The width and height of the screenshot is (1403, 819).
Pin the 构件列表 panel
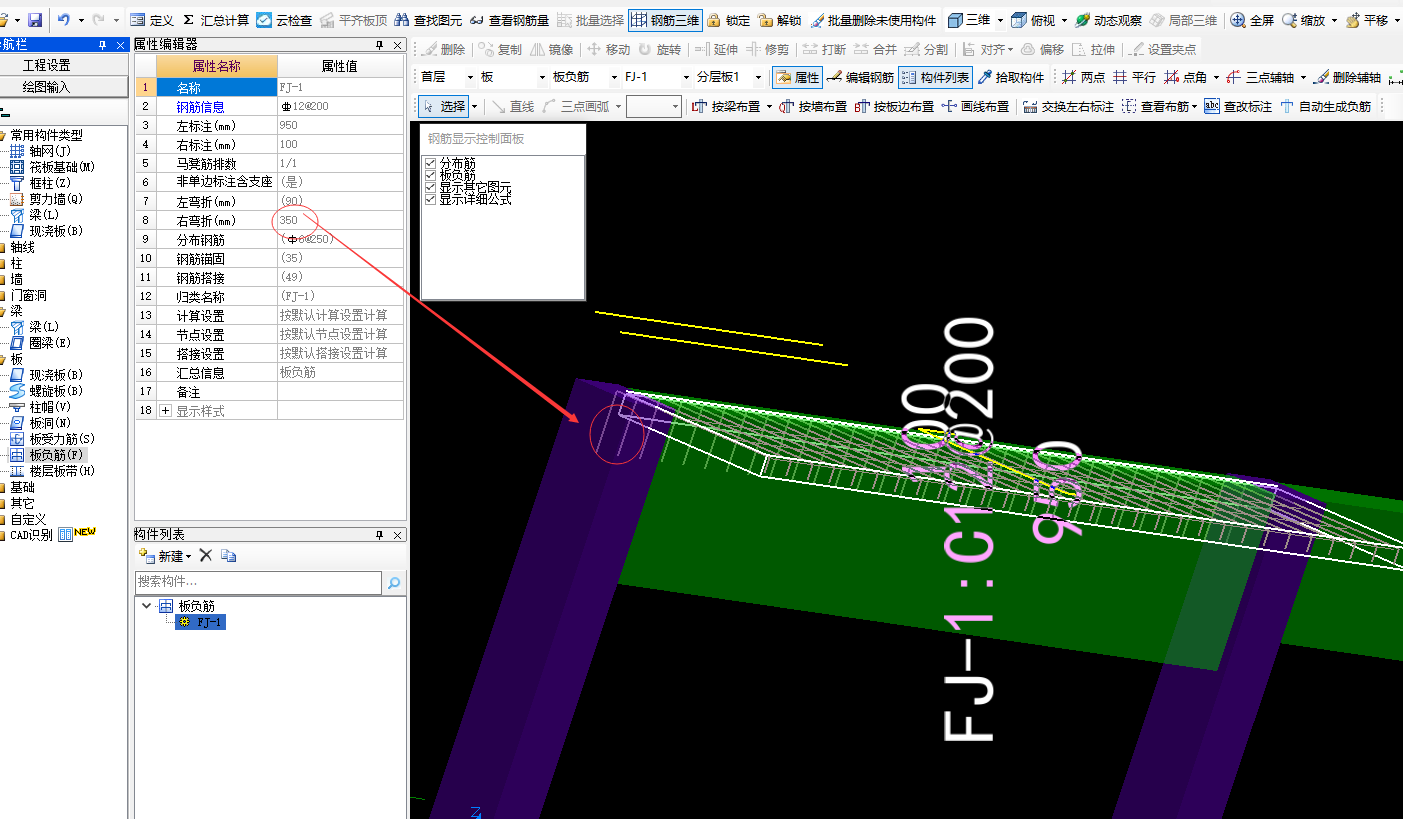coord(379,536)
